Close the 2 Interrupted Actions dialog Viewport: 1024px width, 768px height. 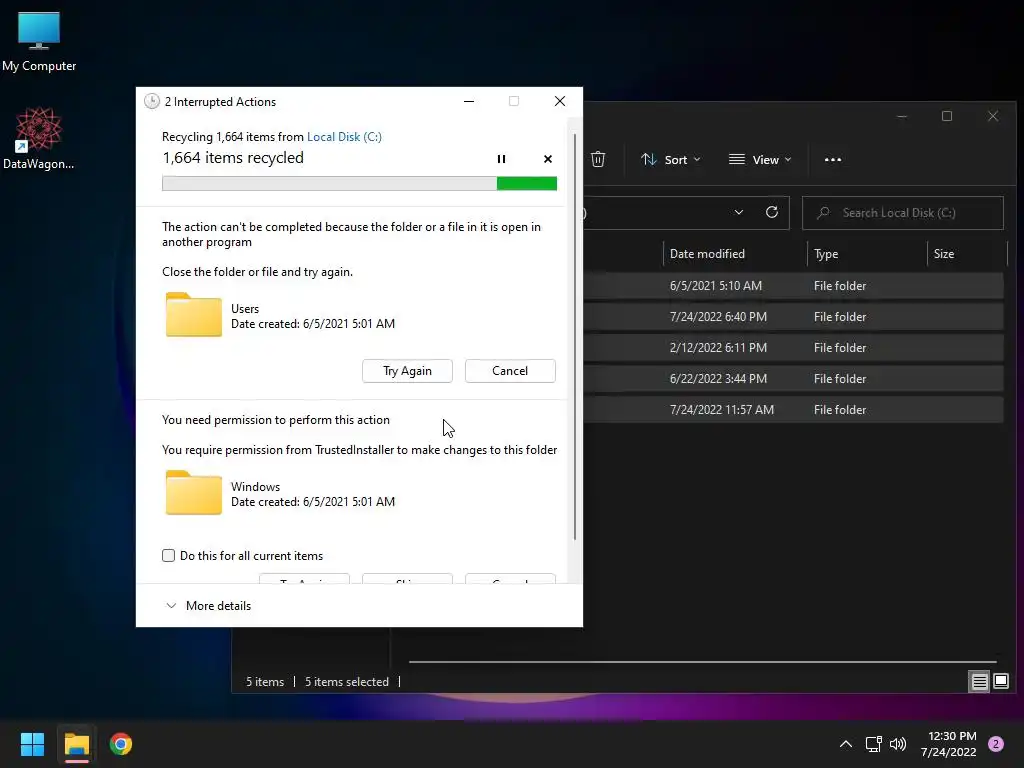[560, 101]
